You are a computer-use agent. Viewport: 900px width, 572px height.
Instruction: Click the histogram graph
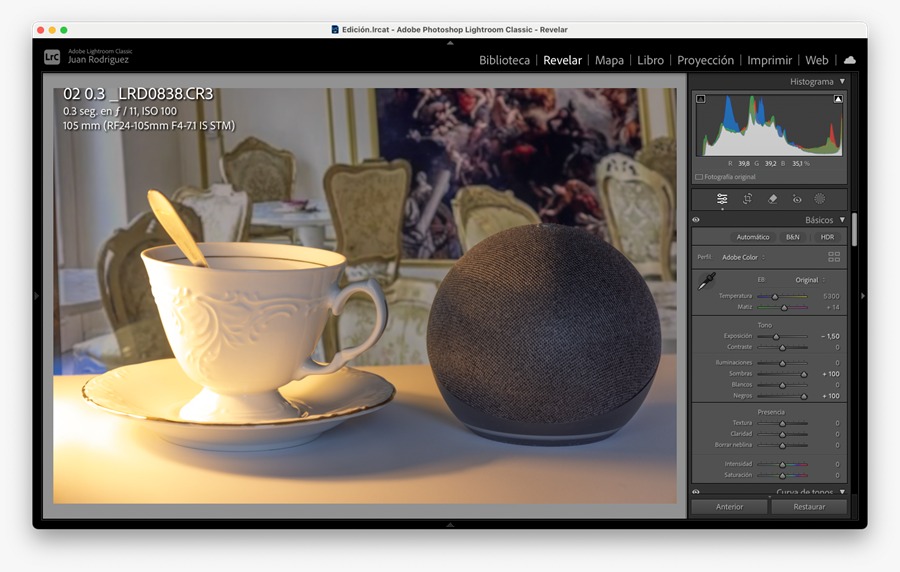(769, 125)
